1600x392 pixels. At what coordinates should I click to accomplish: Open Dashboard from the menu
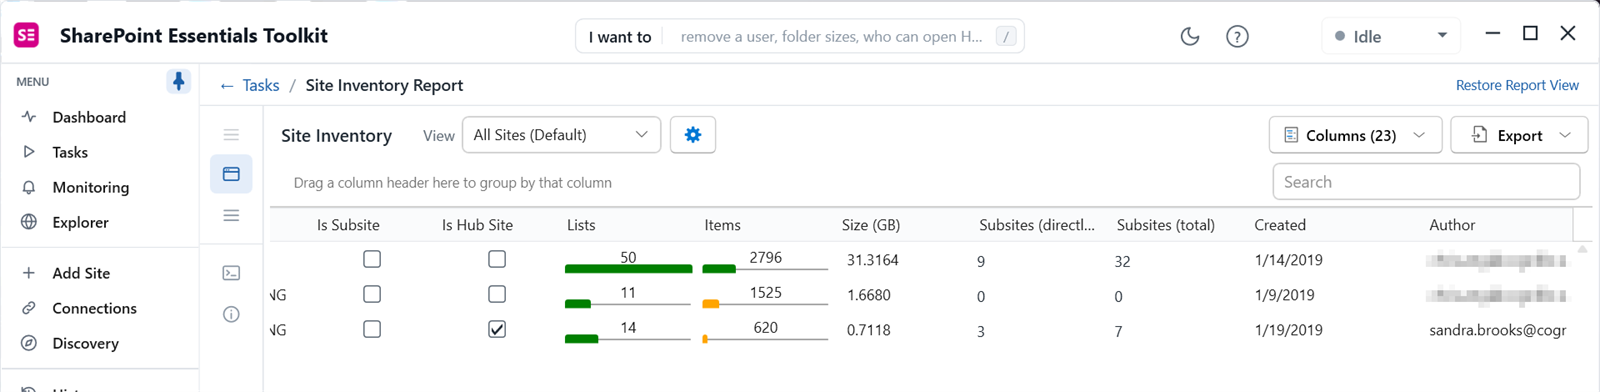[x=89, y=117]
